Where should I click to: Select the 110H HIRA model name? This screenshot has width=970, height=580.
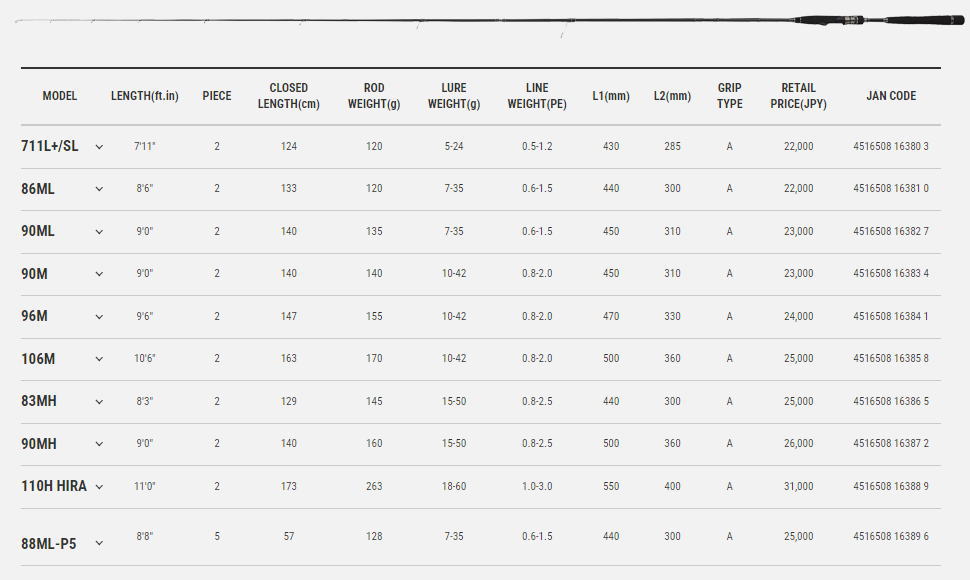coord(54,486)
